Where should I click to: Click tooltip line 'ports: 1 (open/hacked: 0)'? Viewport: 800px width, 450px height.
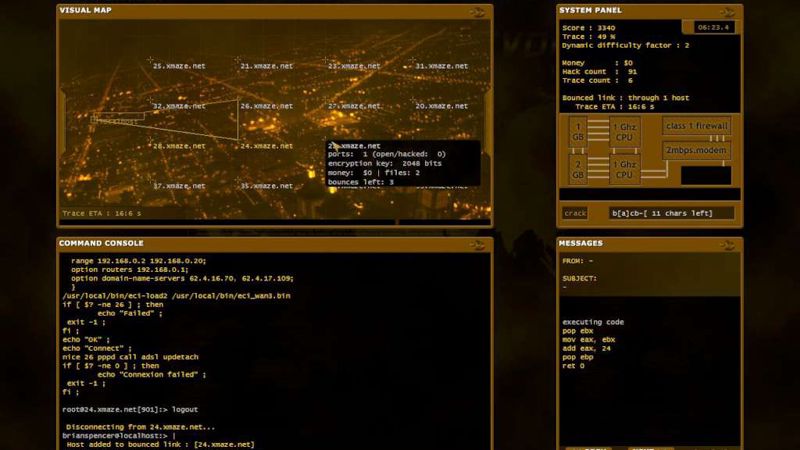tap(387, 154)
